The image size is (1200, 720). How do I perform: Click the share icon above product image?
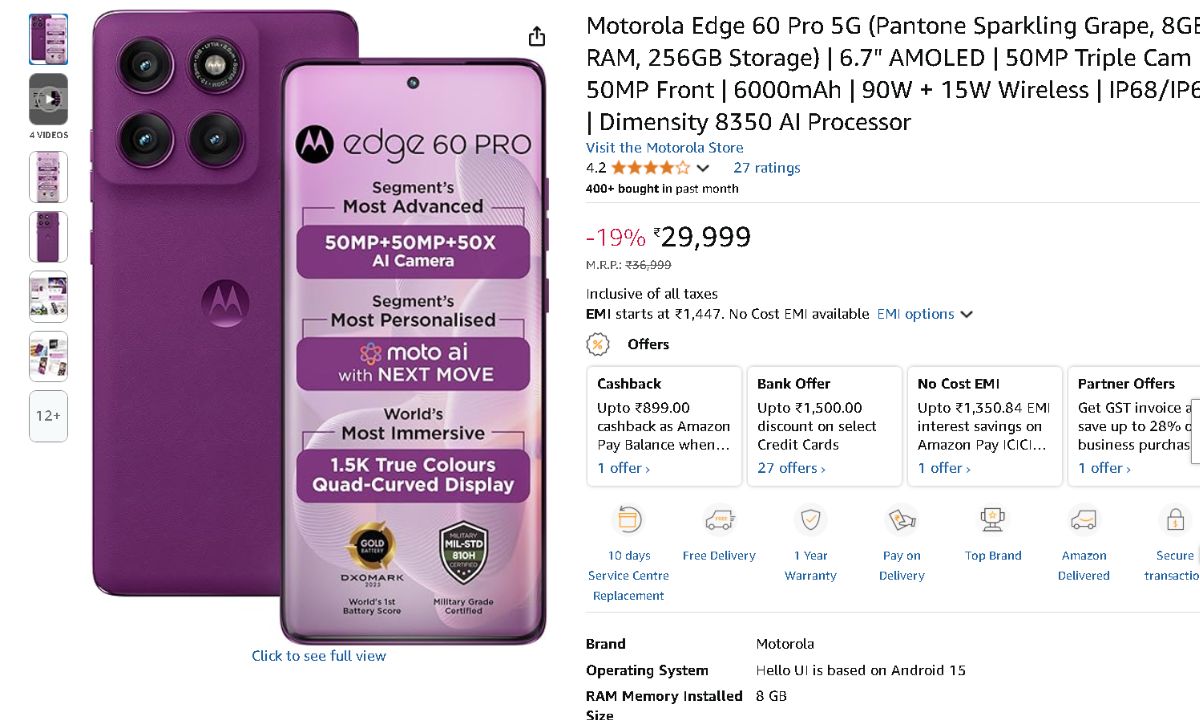(537, 37)
